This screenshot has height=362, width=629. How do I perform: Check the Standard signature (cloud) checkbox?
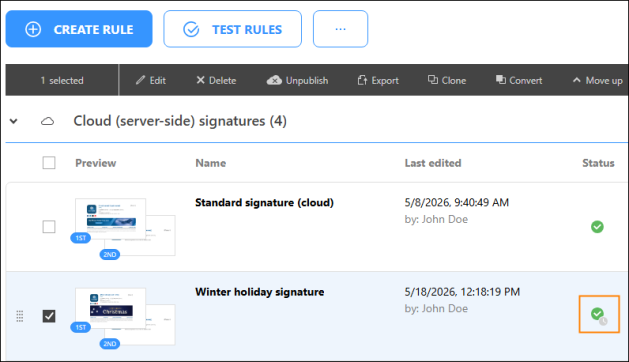click(49, 227)
